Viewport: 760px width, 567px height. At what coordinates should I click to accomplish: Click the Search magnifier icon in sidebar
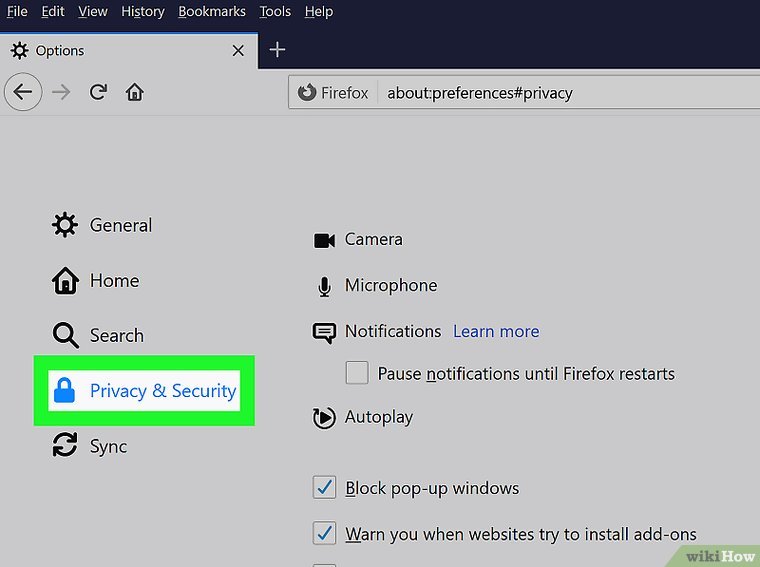pyautogui.click(x=65, y=335)
